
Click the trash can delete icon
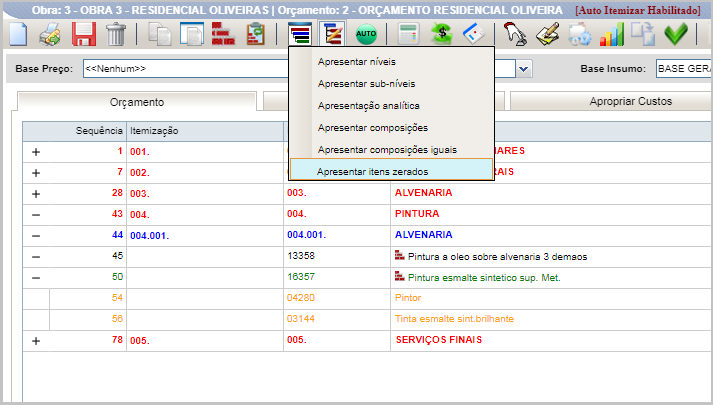click(x=116, y=35)
